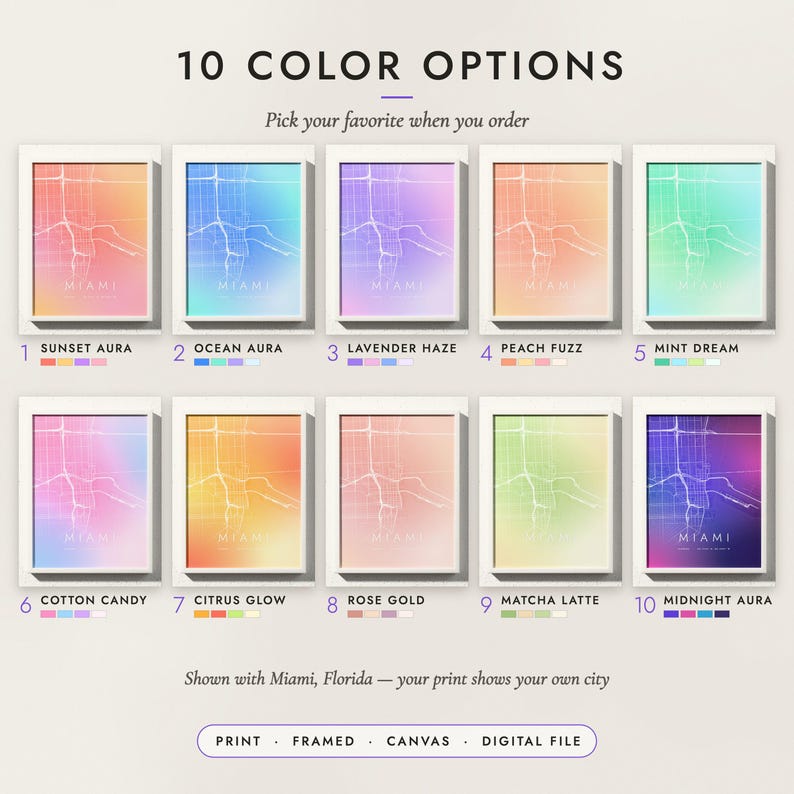Click the blue swatch under Ocean Aura
The width and height of the screenshot is (794, 794).
point(202,362)
